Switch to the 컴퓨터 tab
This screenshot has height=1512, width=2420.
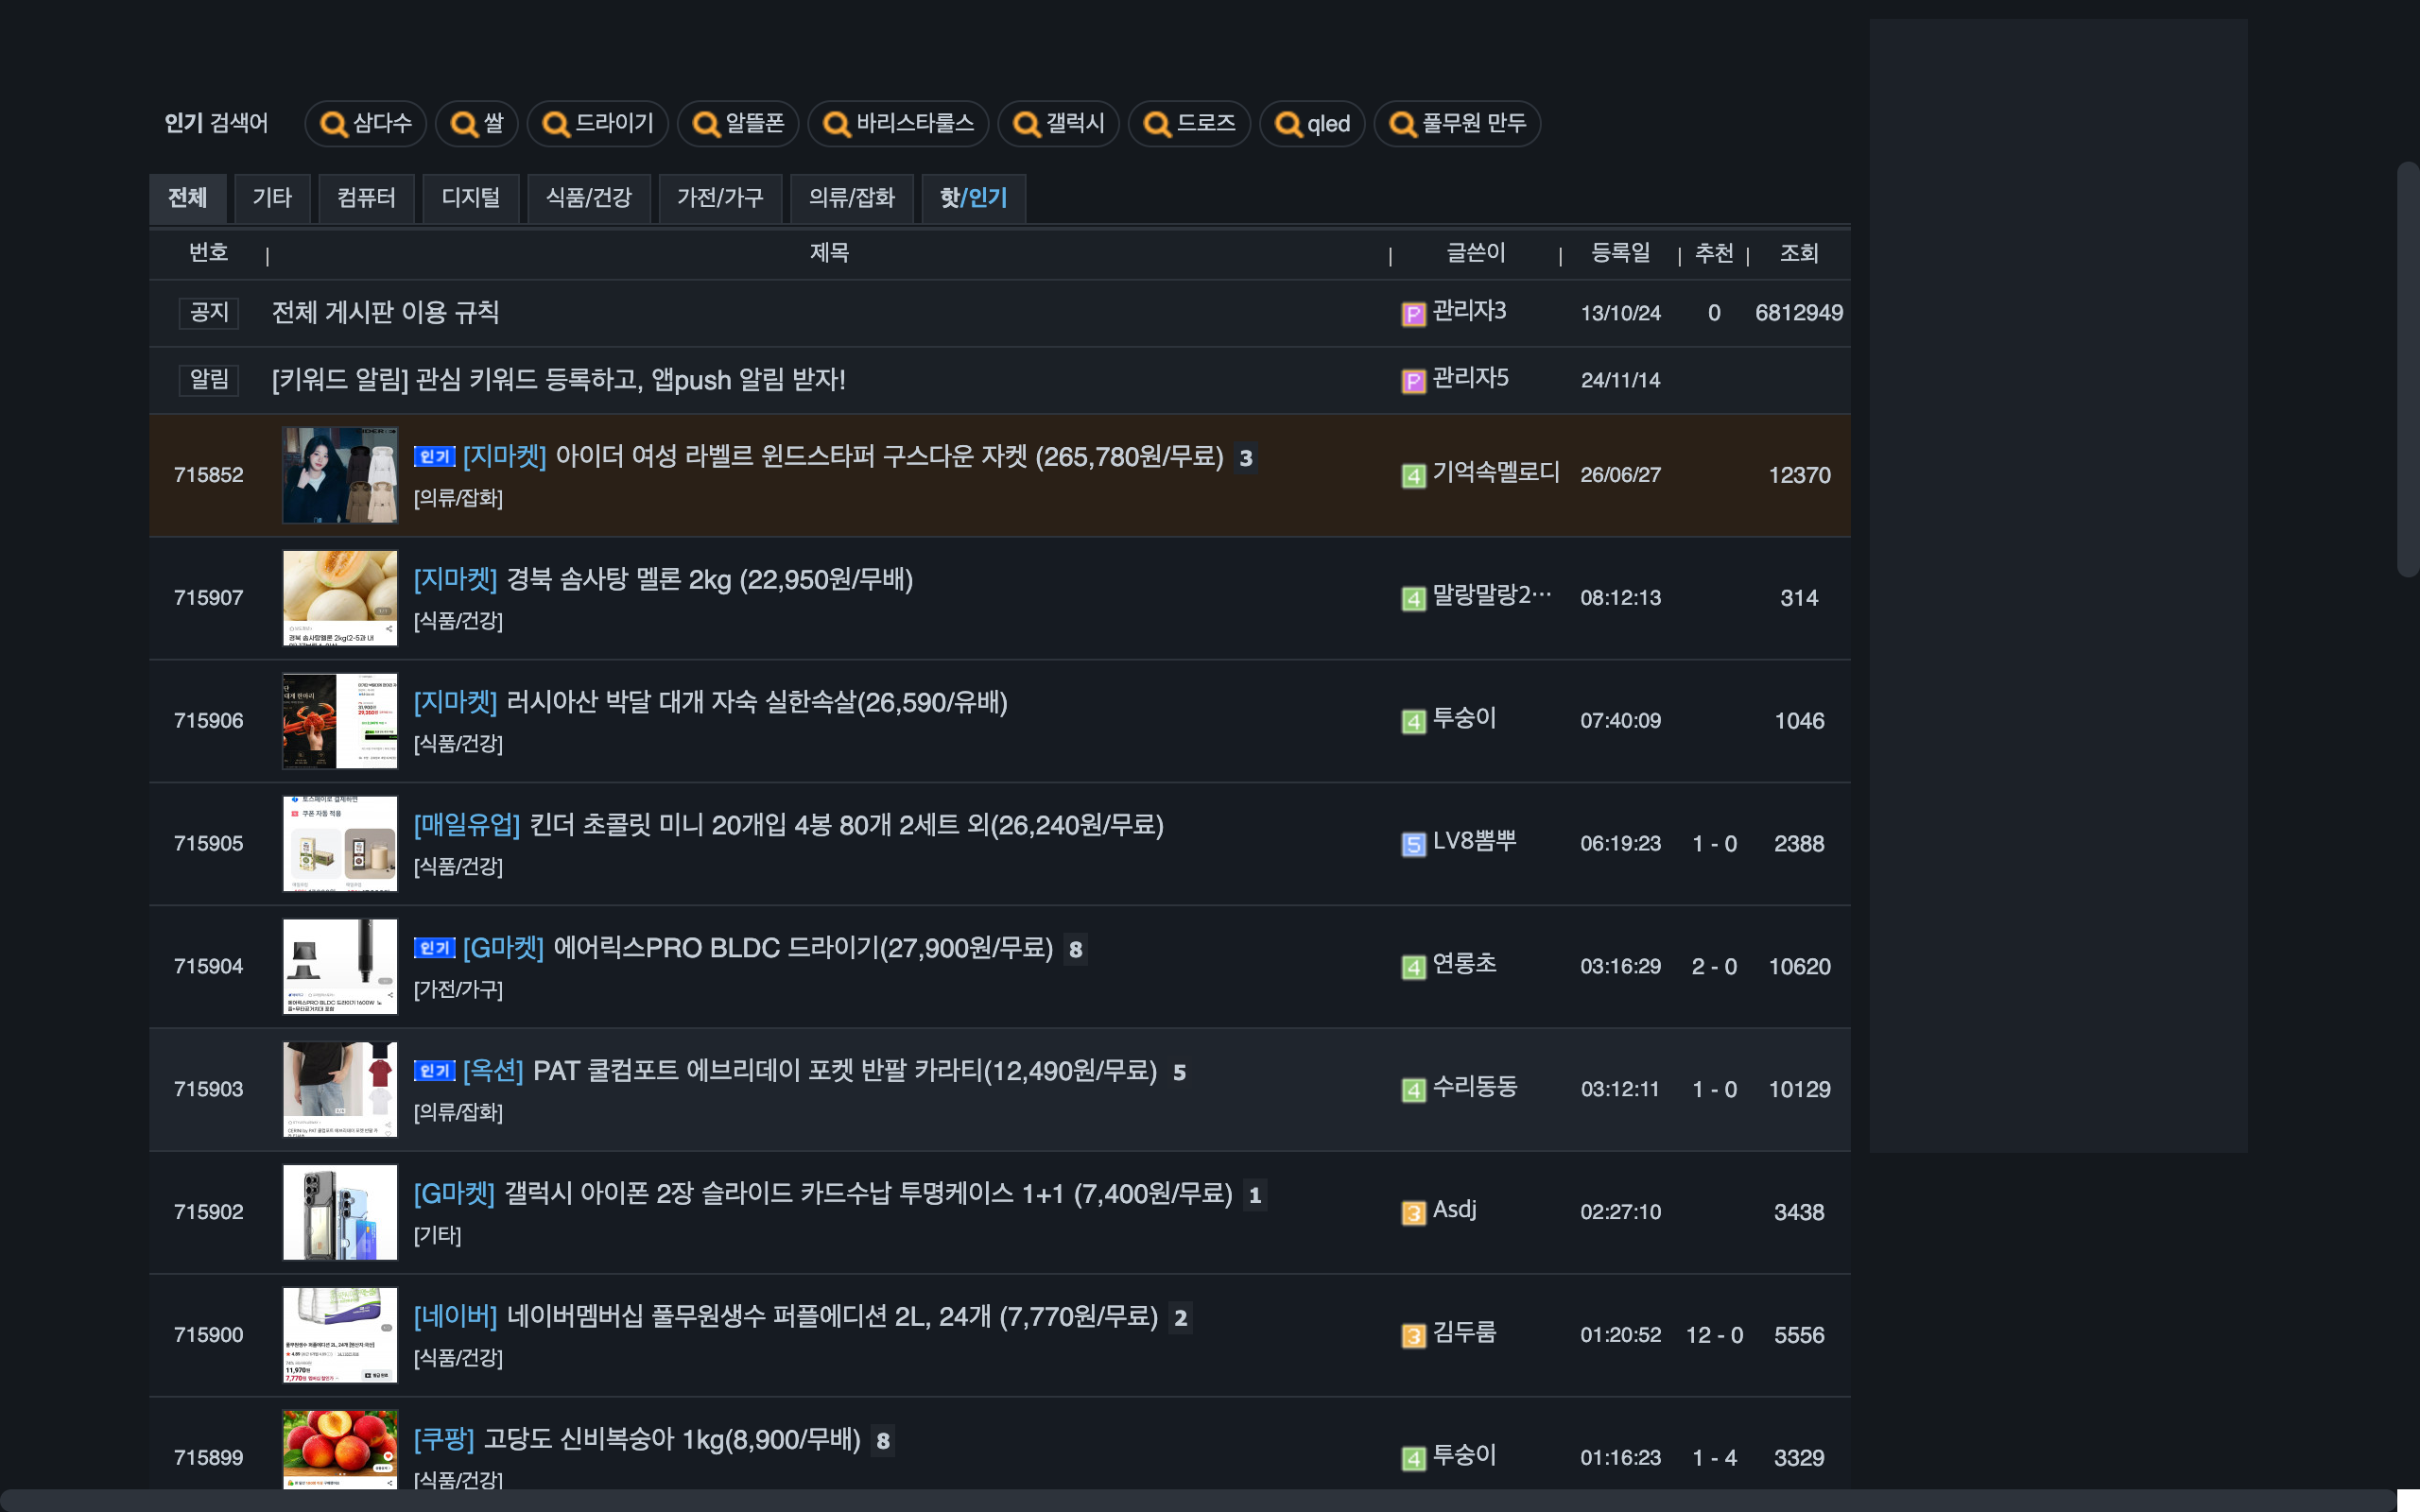pos(366,198)
